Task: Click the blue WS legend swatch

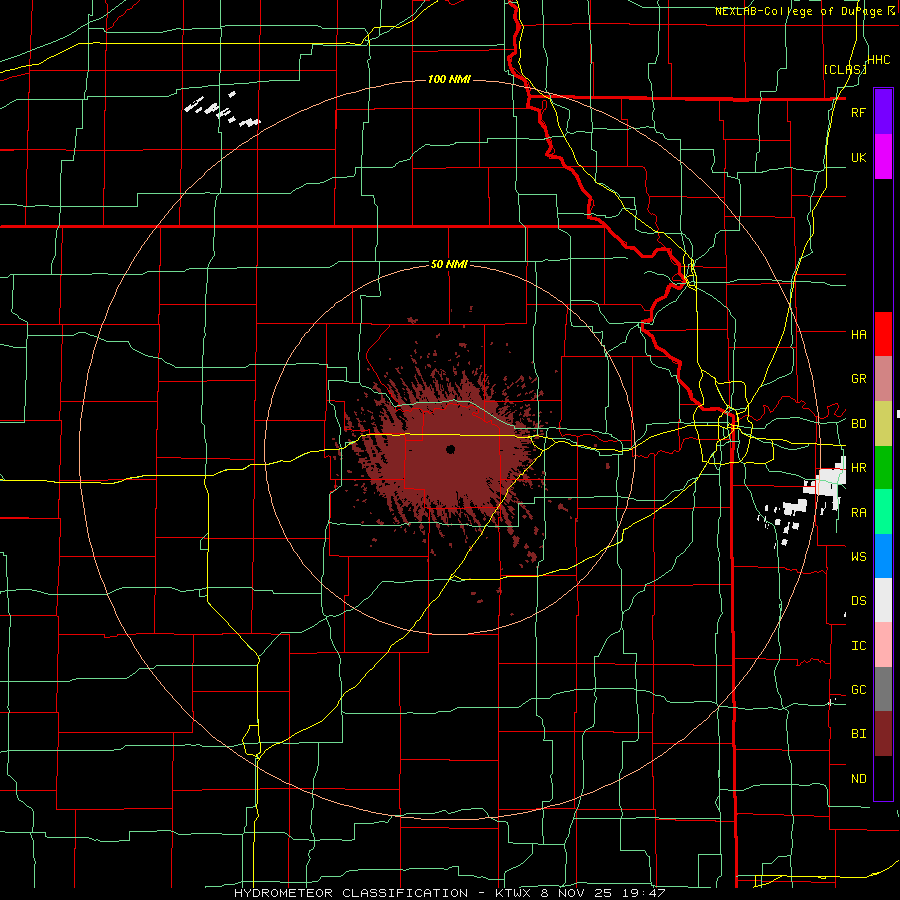Action: [883, 556]
